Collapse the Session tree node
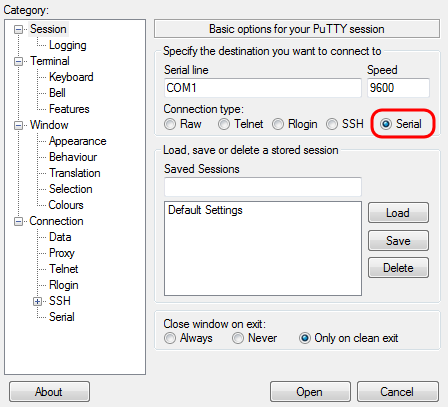Image resolution: width=448 pixels, height=407 pixels. [x=18, y=29]
